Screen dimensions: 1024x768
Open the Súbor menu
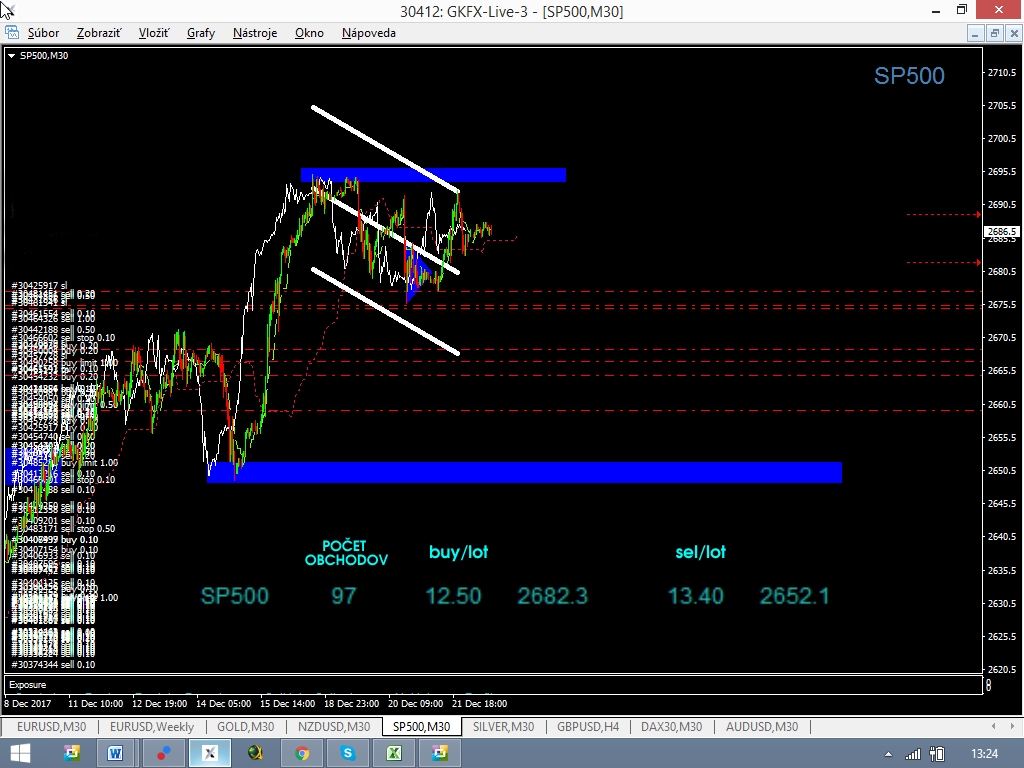[x=43, y=33]
